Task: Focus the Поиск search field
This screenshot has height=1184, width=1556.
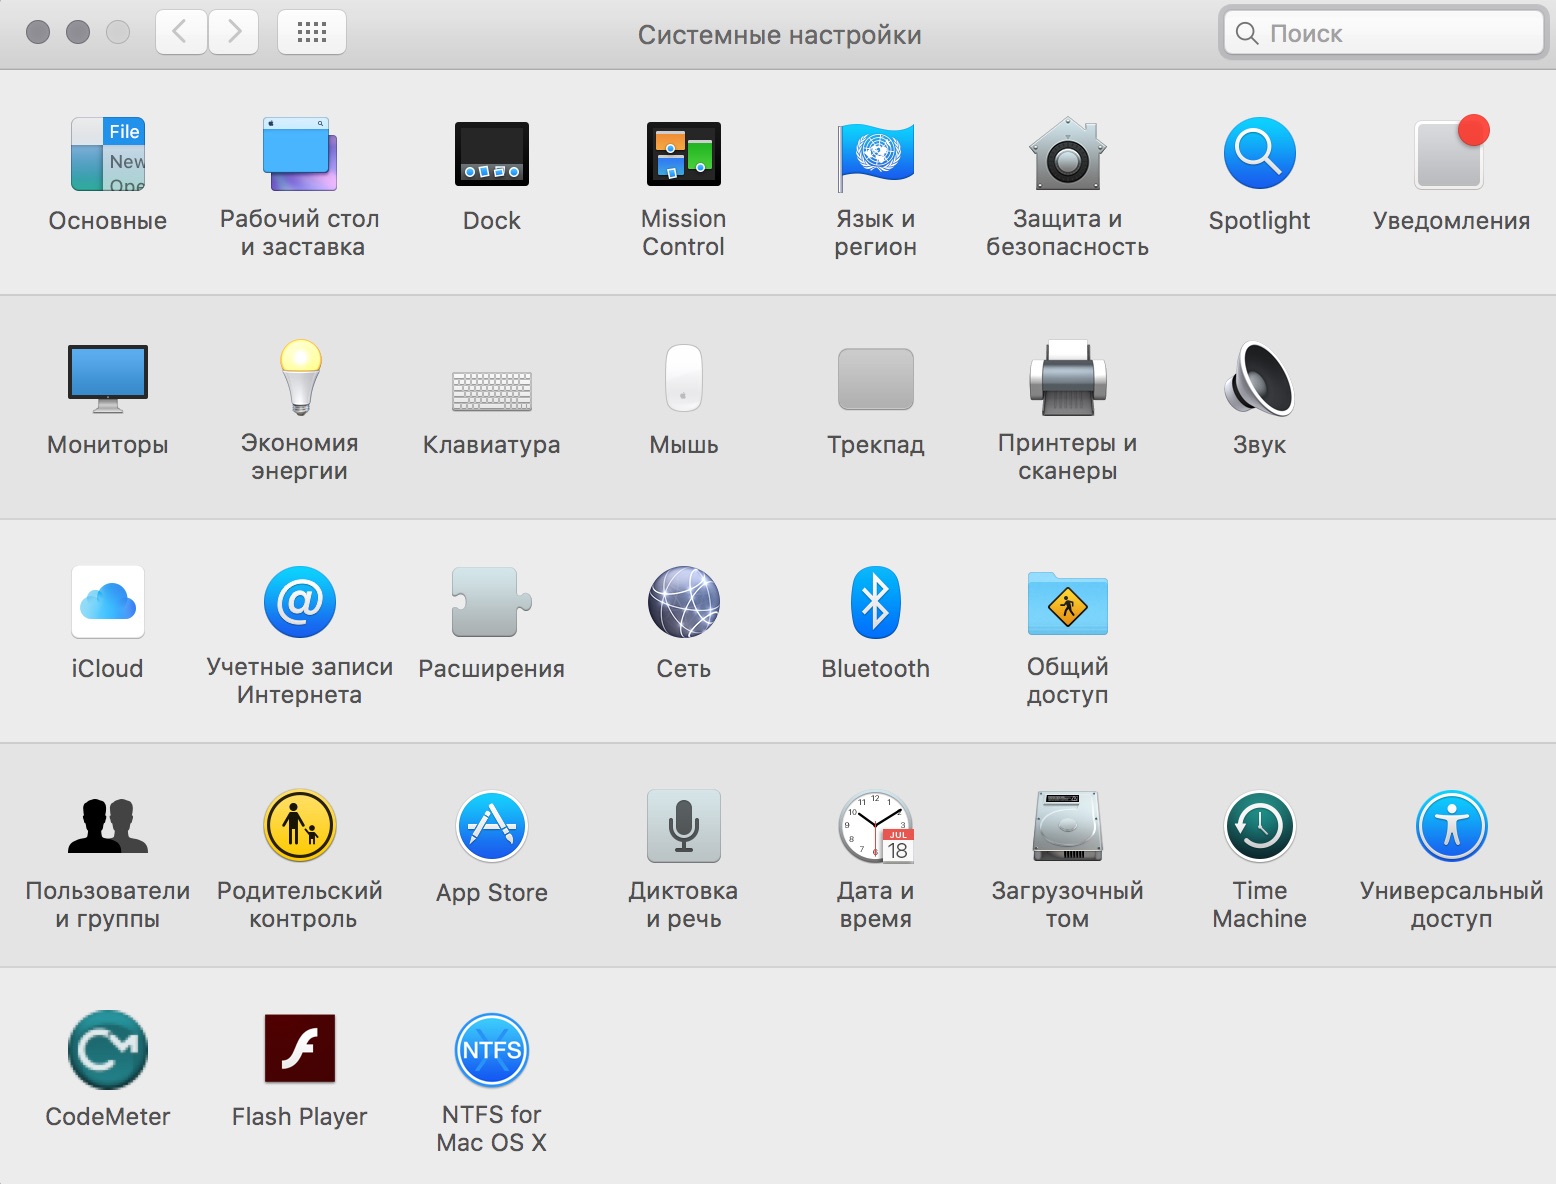Action: 1383,33
